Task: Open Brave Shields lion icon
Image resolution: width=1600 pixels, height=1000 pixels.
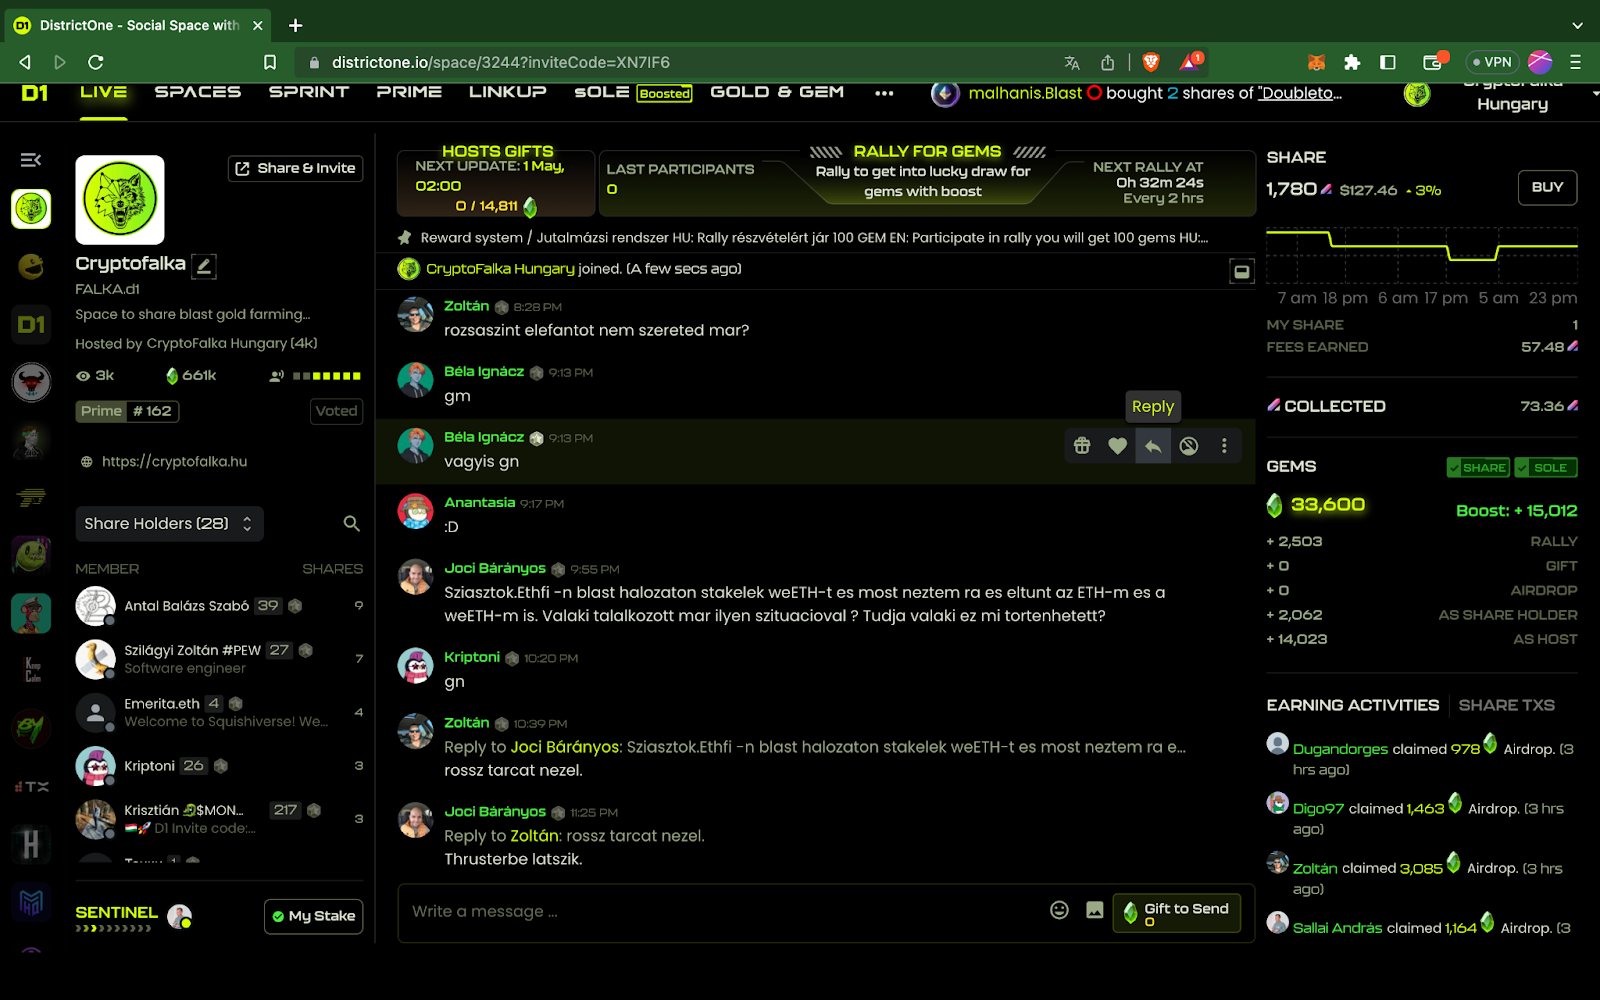Action: [x=1151, y=62]
